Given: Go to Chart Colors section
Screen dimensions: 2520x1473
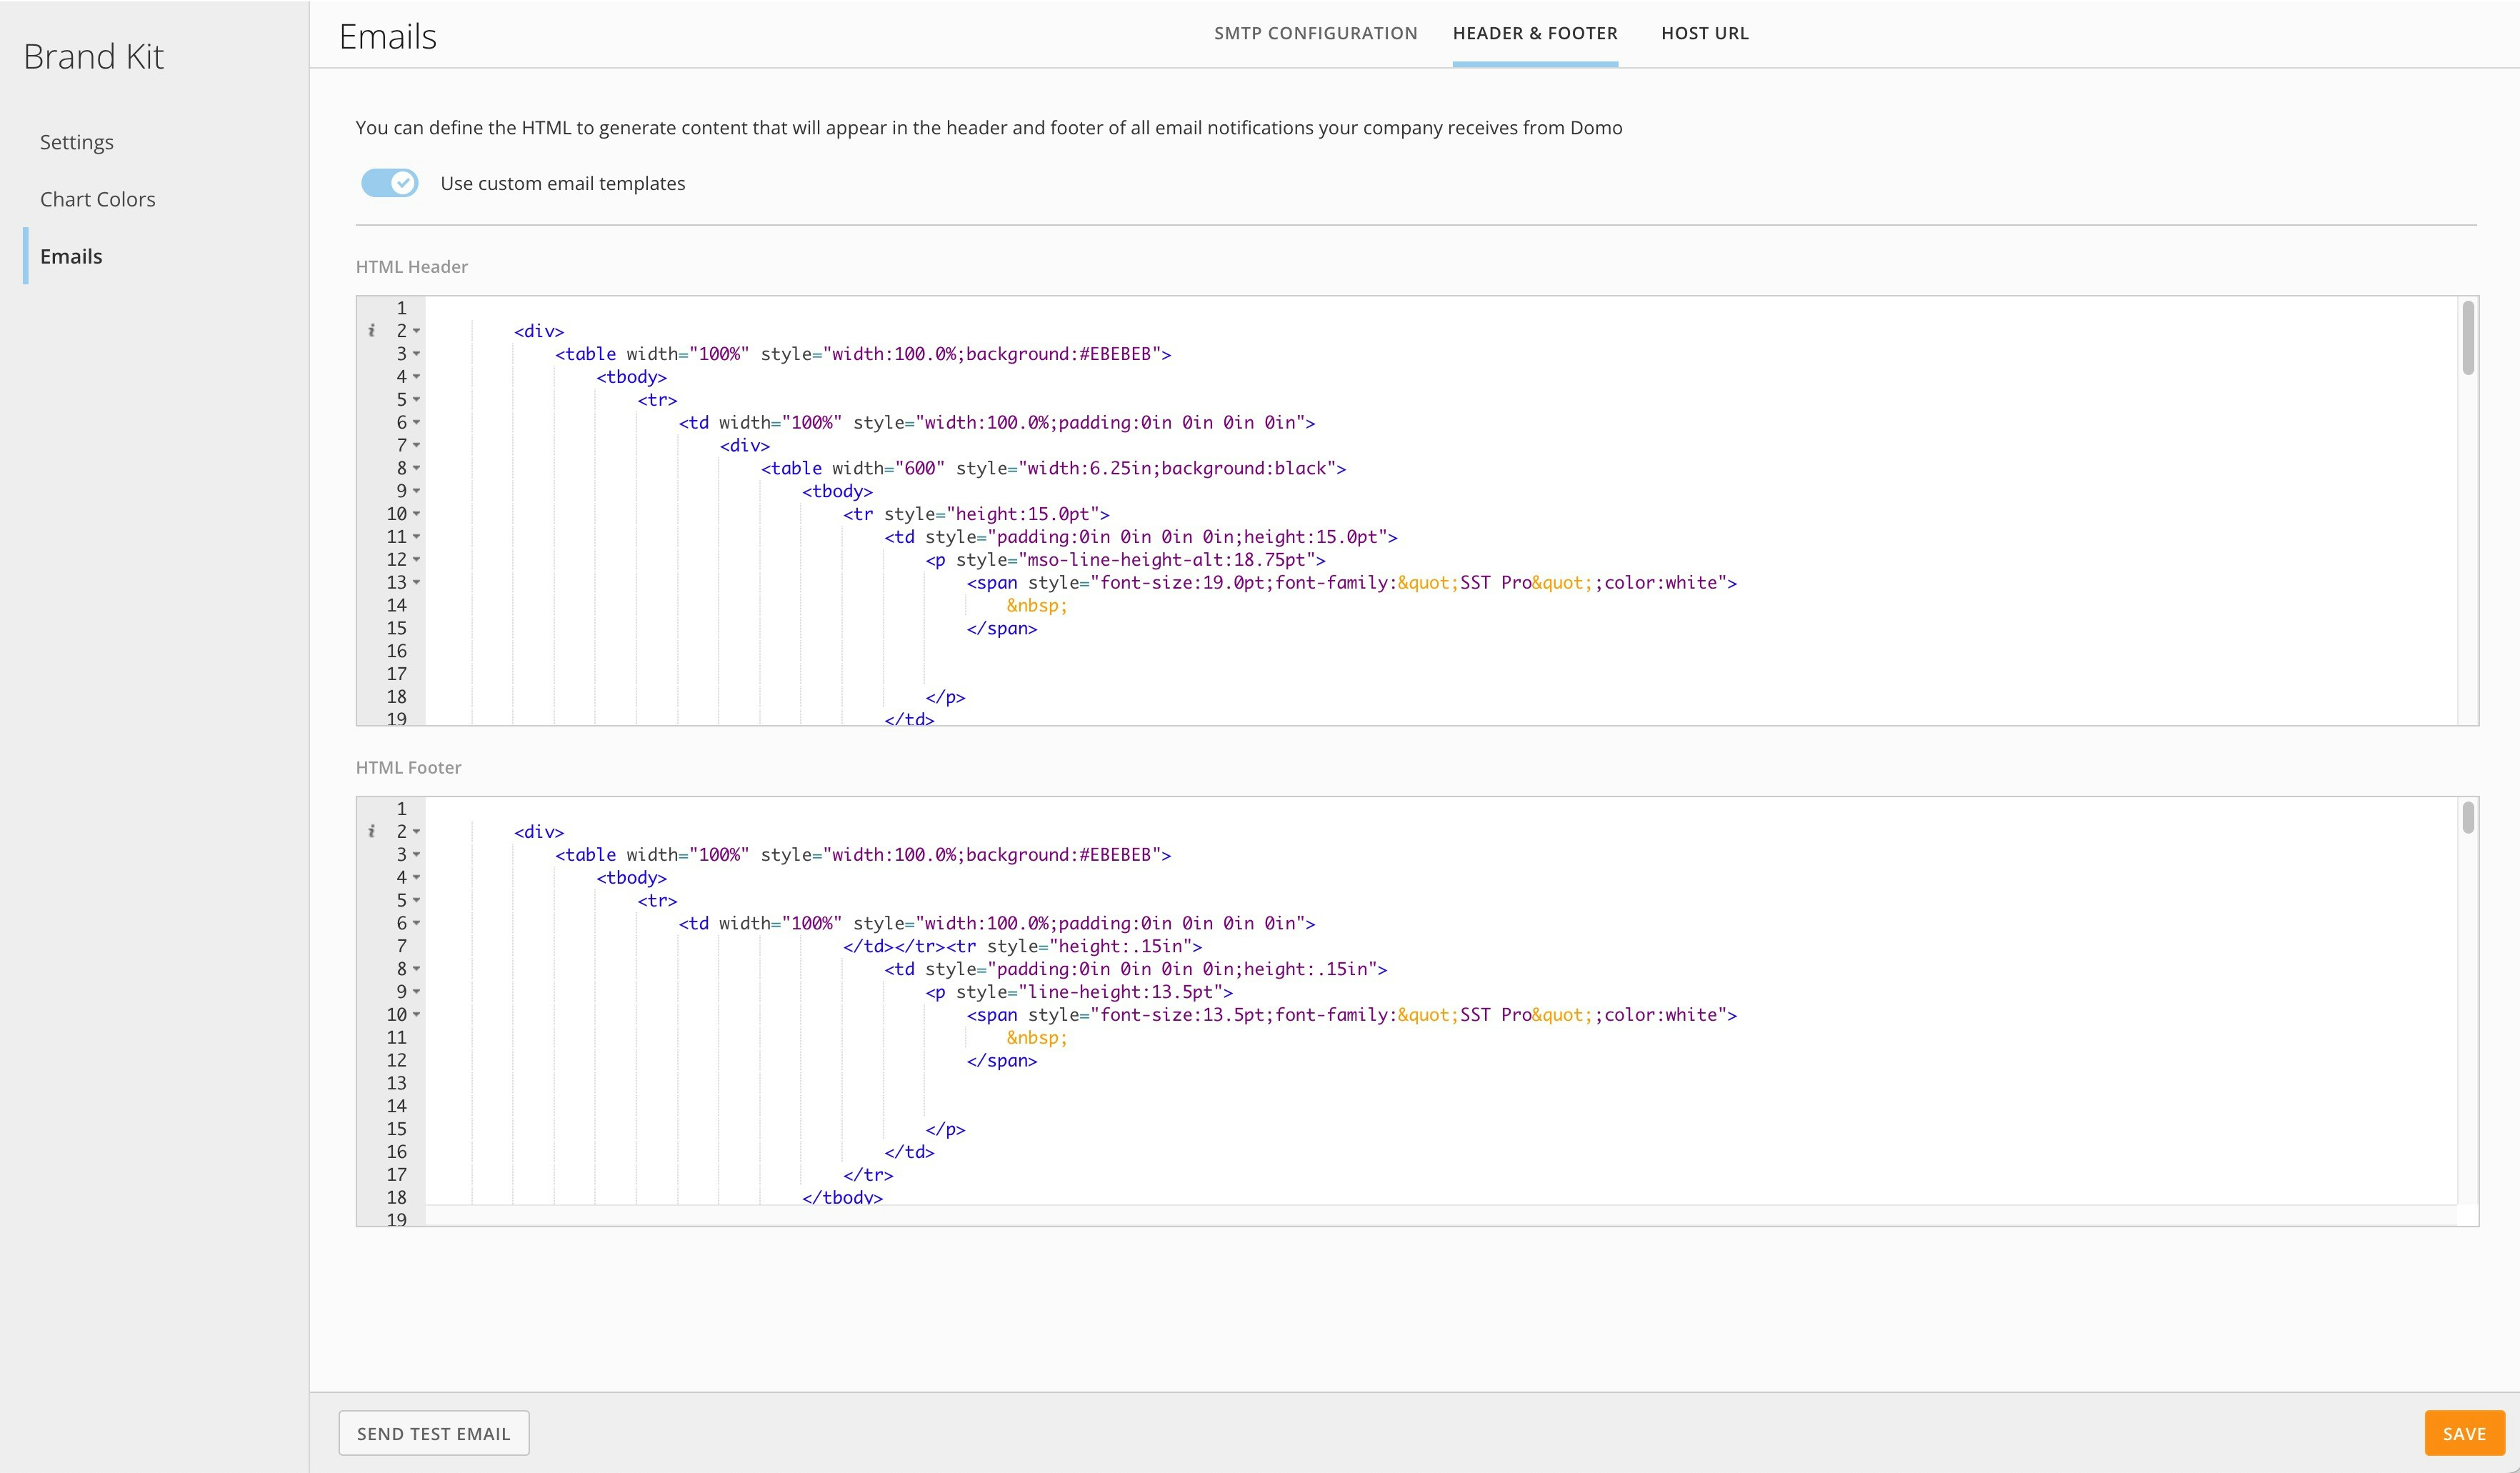Looking at the screenshot, I should point(98,199).
